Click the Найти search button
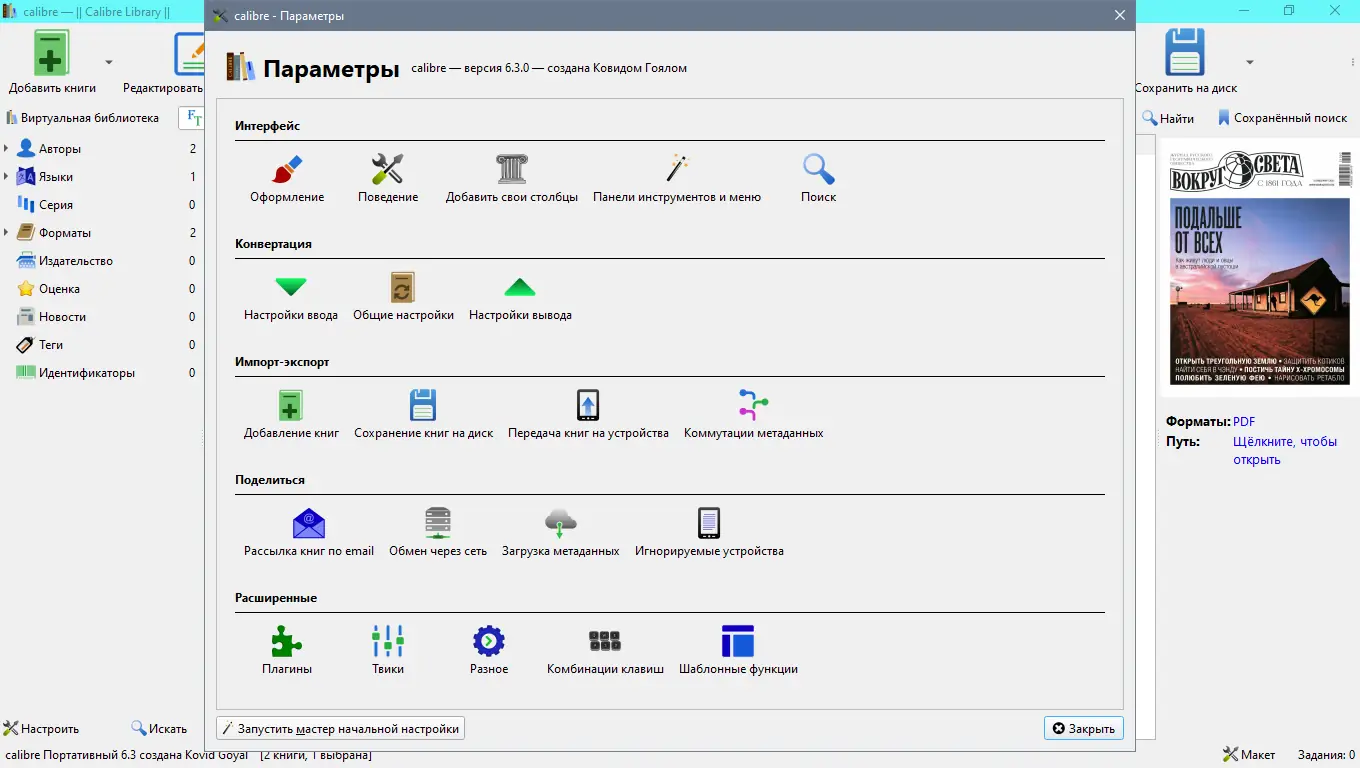The width and height of the screenshot is (1360, 768). click(1168, 118)
